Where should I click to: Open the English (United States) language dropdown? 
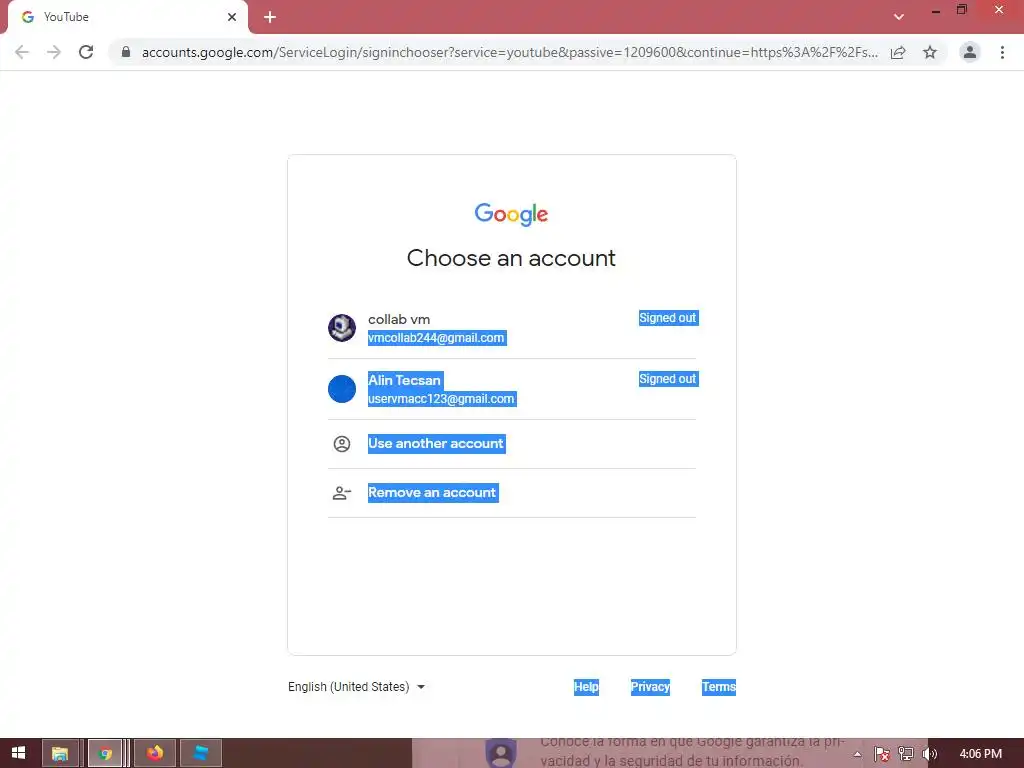[x=357, y=686]
